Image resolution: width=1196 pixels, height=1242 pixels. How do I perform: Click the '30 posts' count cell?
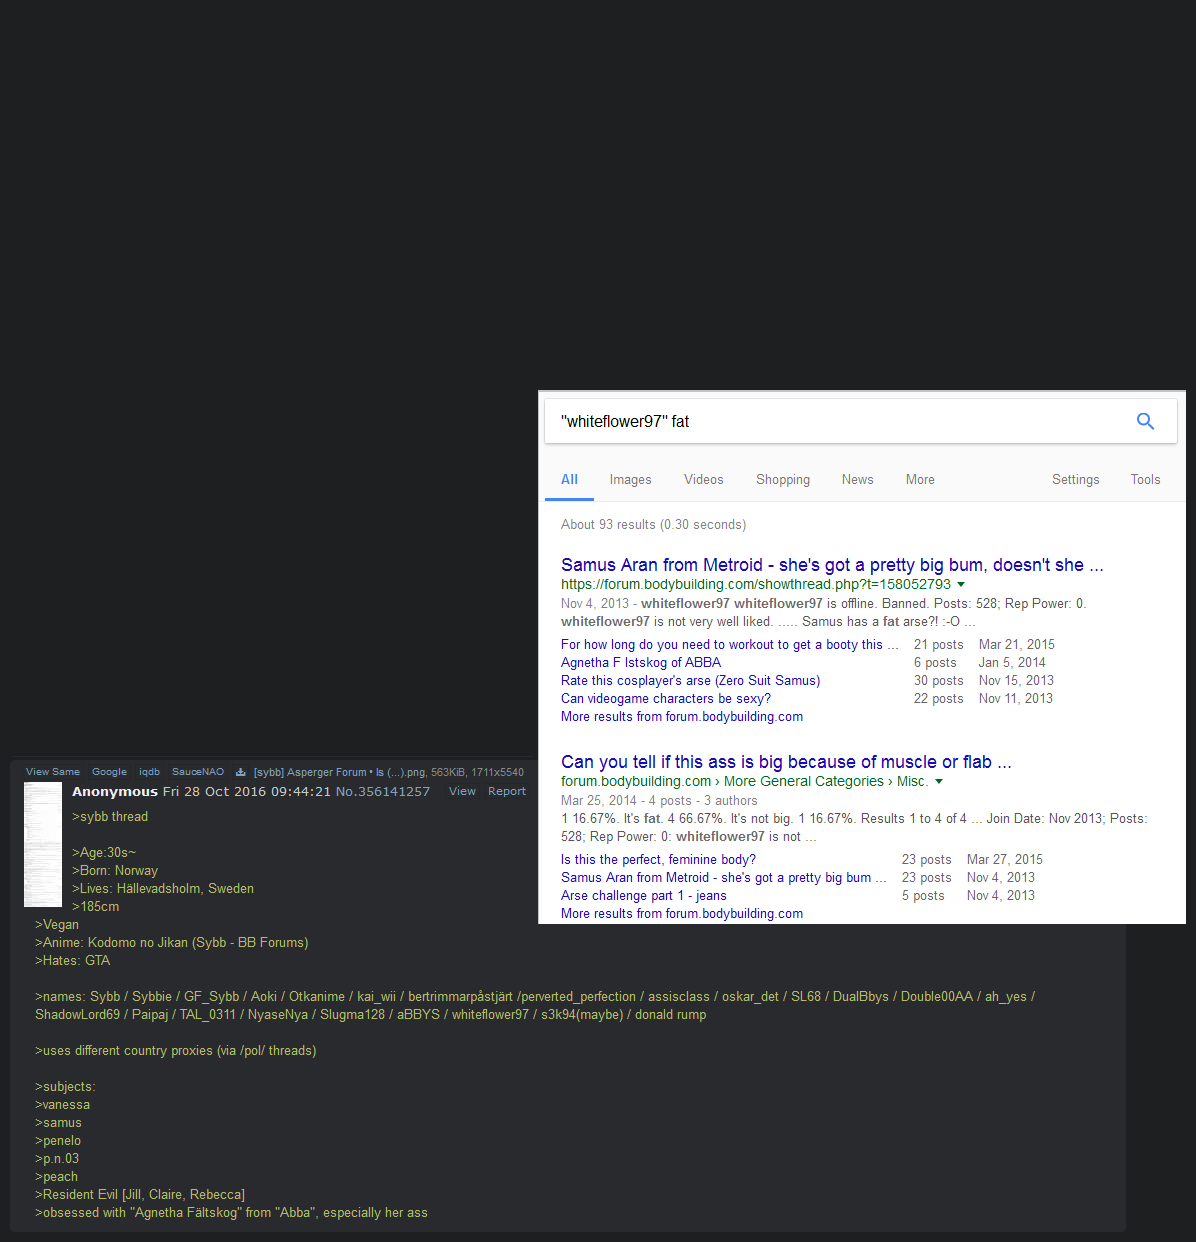(938, 681)
